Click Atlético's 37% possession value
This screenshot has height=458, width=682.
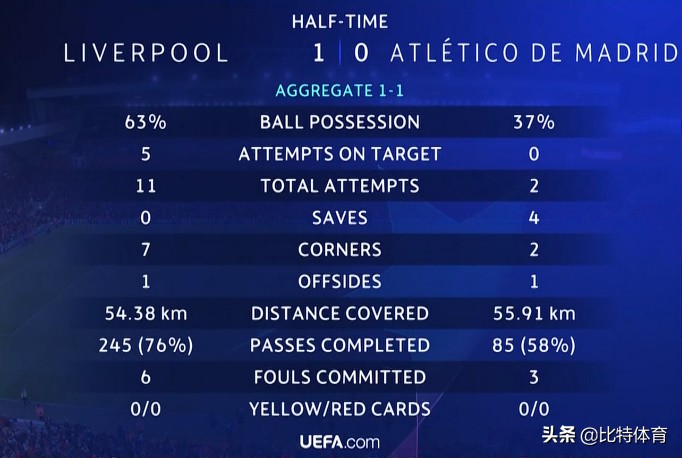533,122
